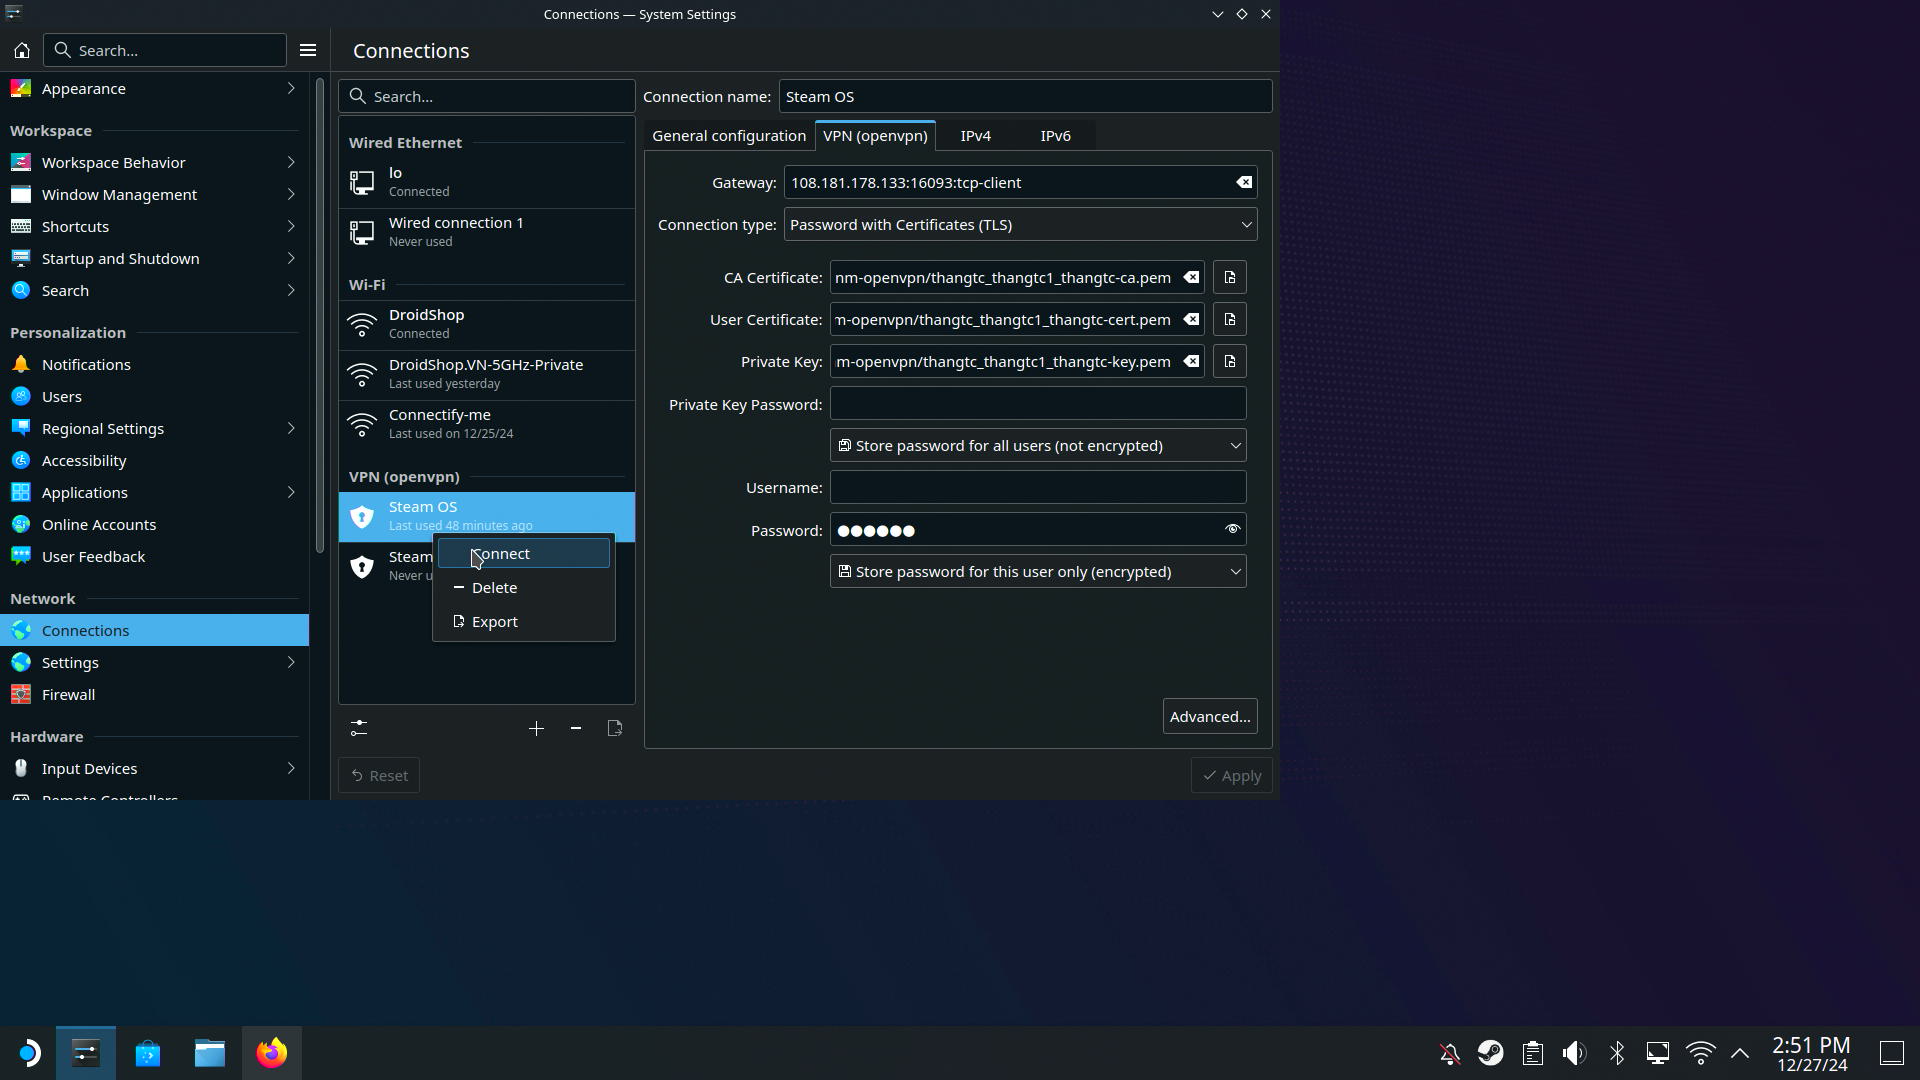Open the hamburger menu next to sidebar search
1920x1080 pixels.
tap(308, 50)
